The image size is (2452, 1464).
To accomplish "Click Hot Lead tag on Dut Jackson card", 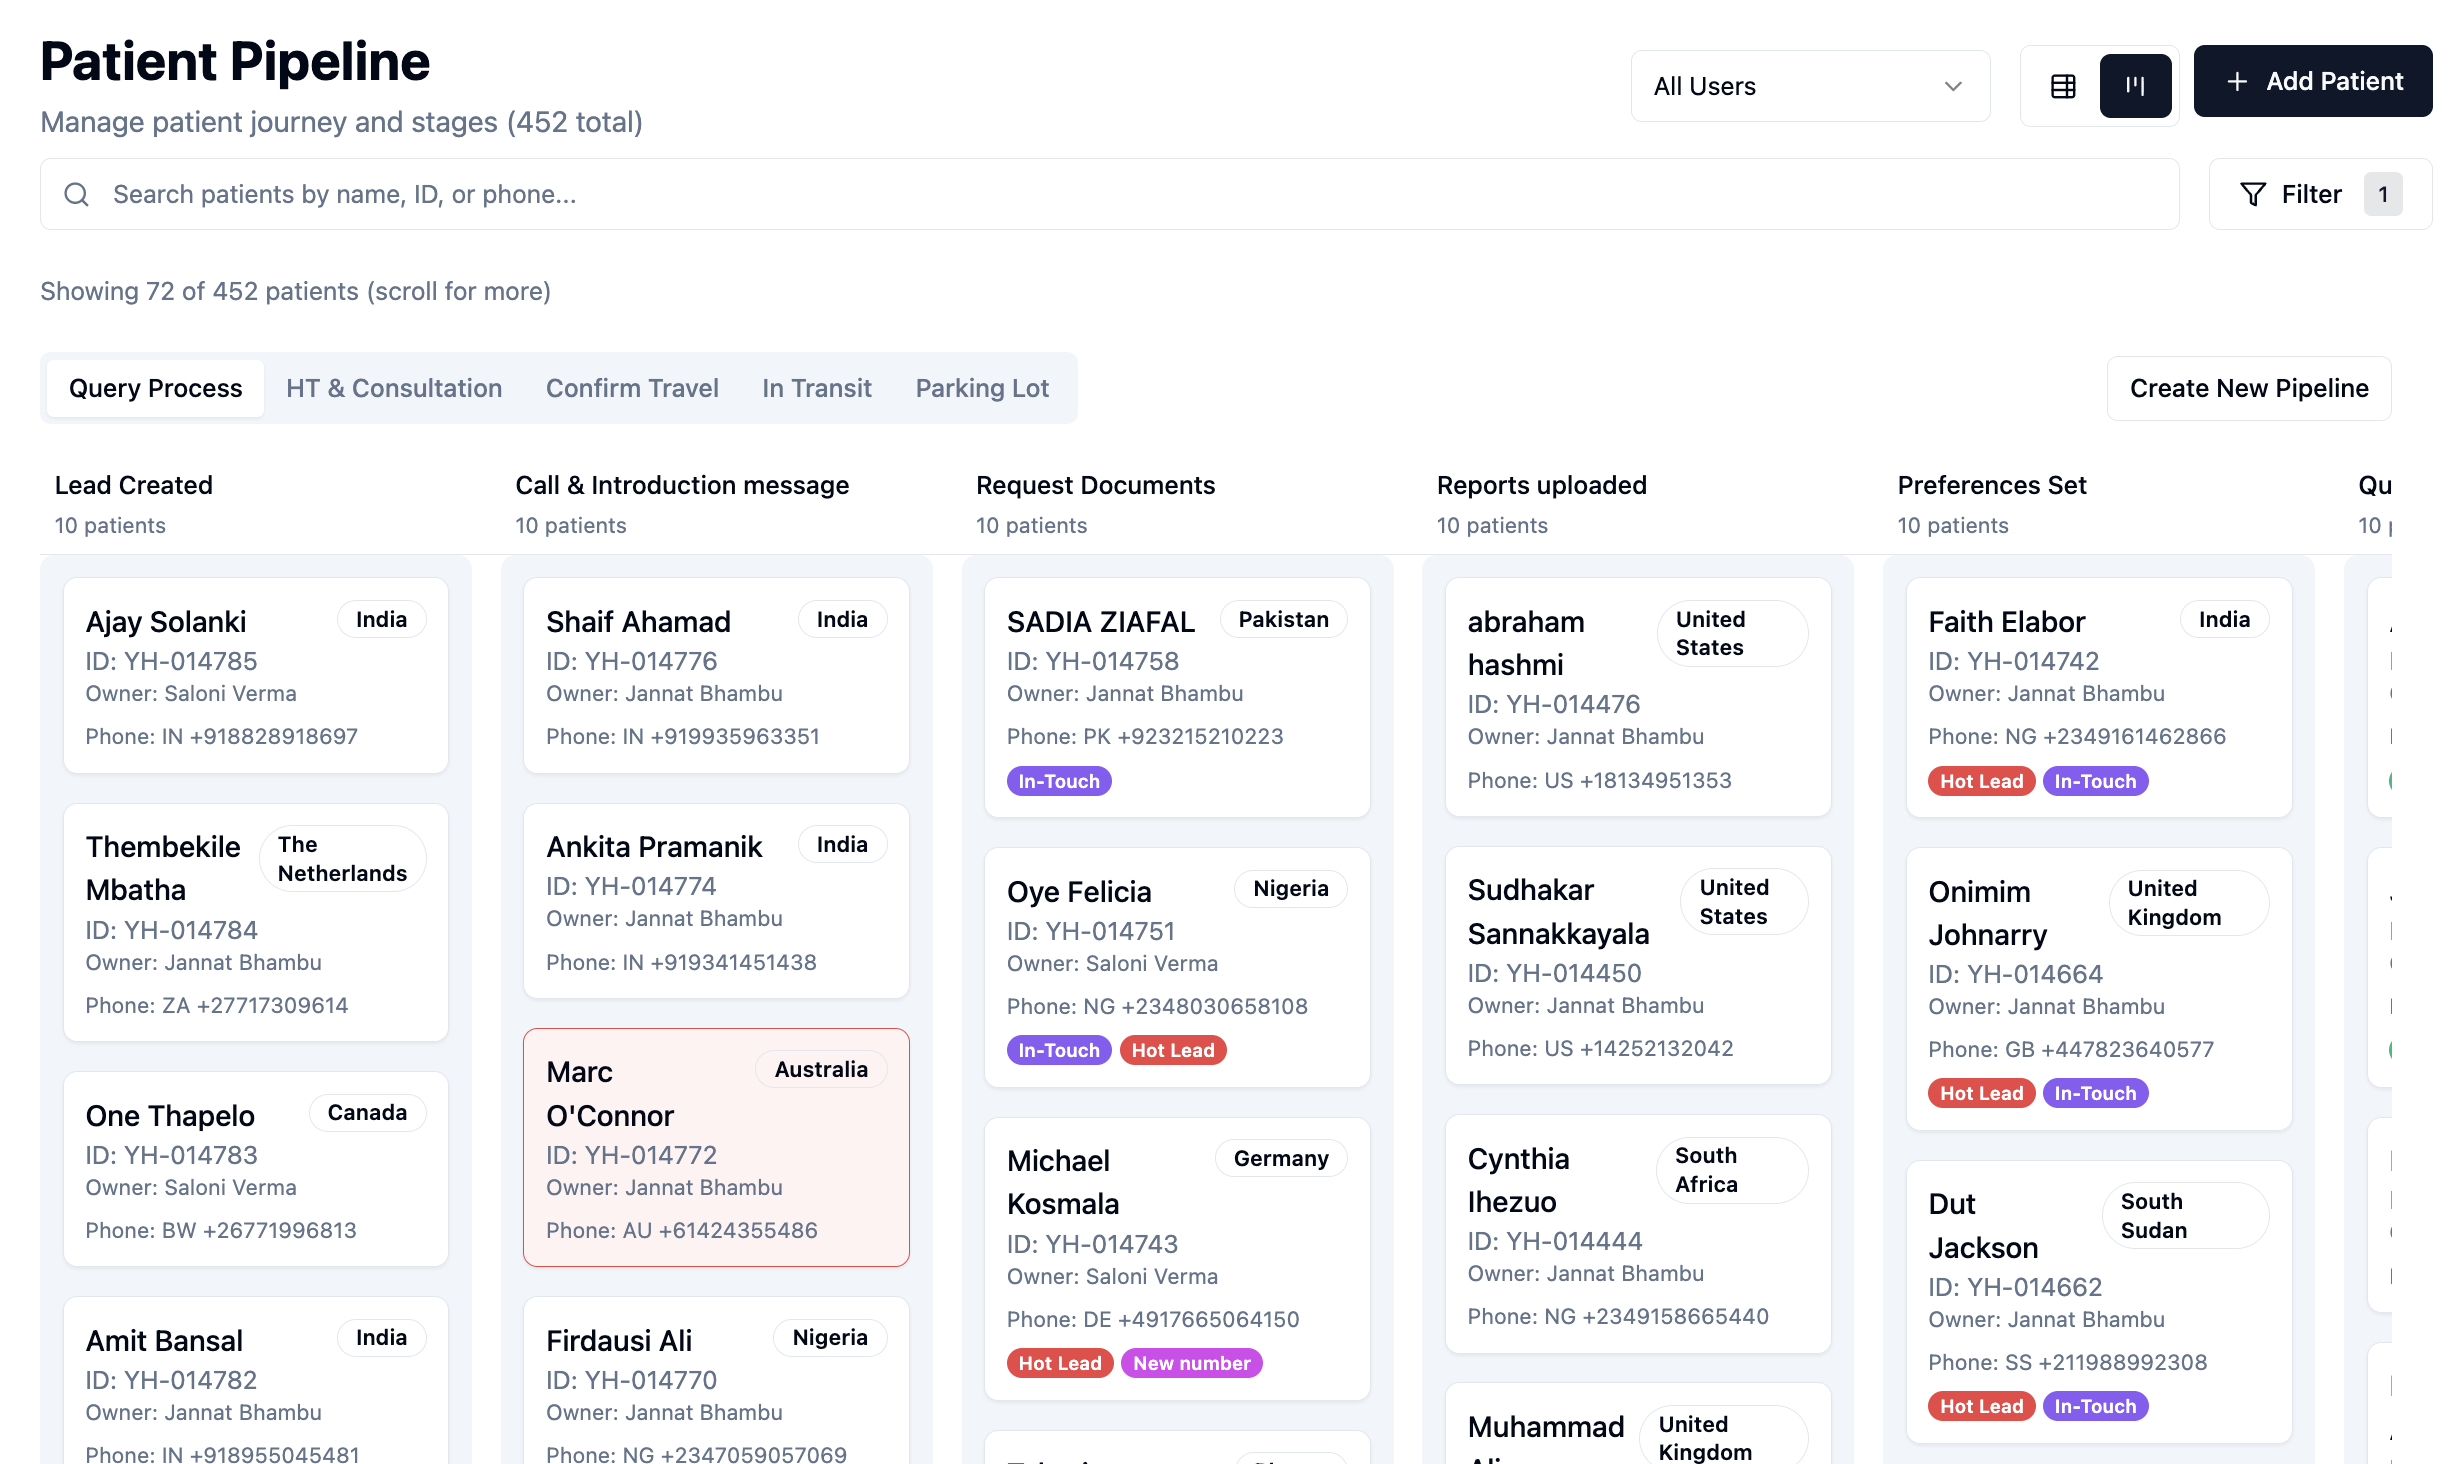I will 1981,1406.
